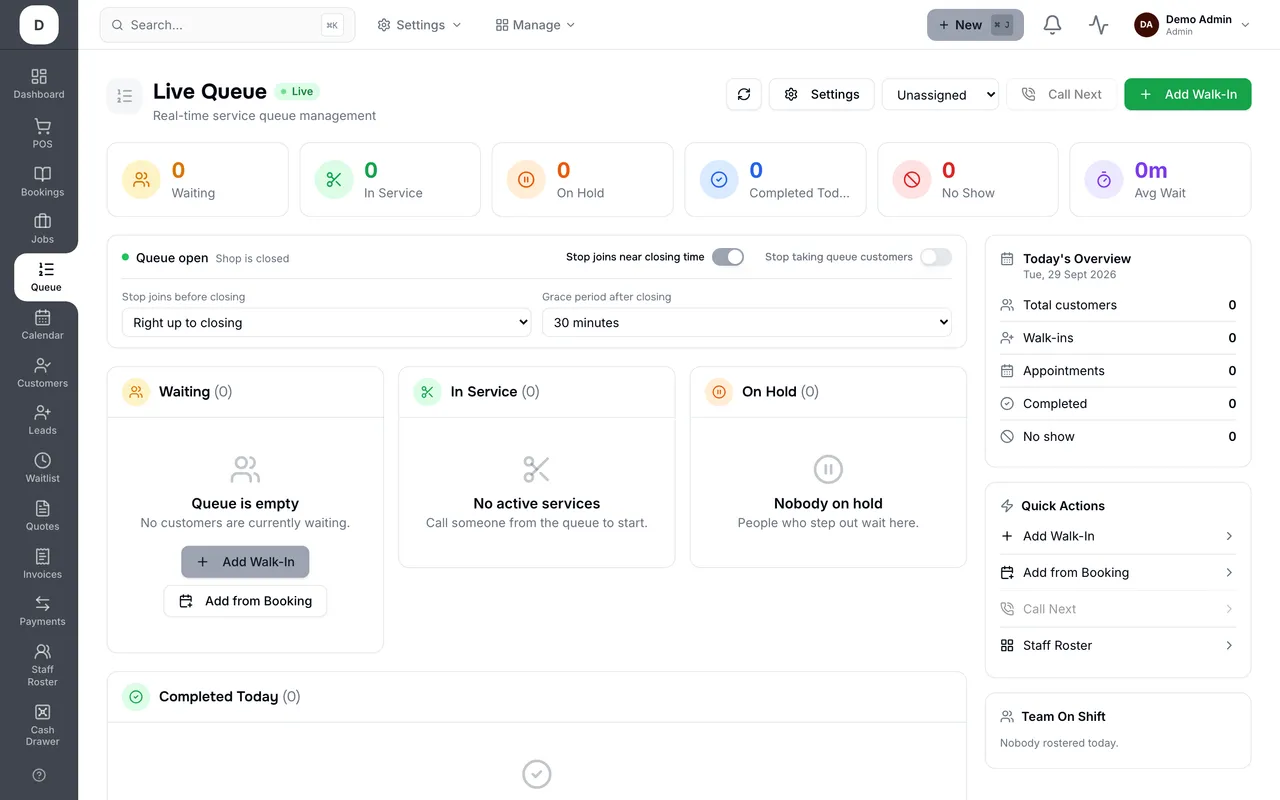
Task: Refresh the live queue
Action: (744, 94)
